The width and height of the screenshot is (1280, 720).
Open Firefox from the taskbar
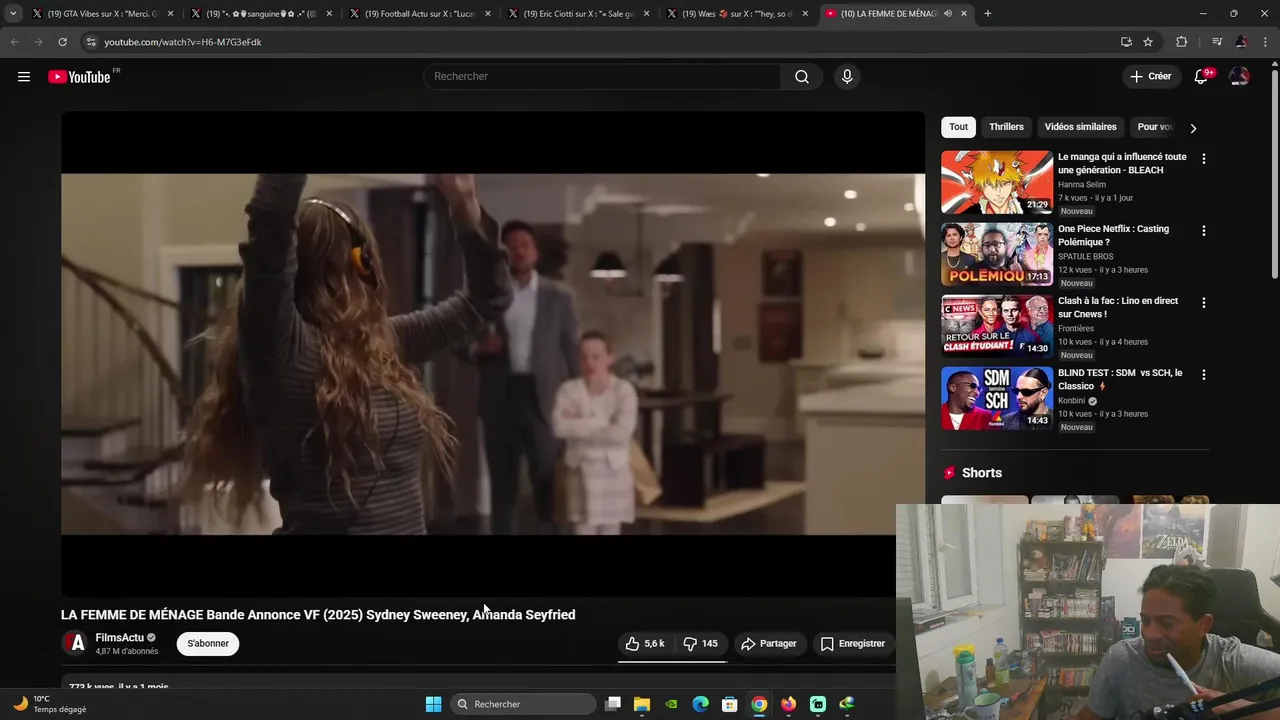point(789,704)
